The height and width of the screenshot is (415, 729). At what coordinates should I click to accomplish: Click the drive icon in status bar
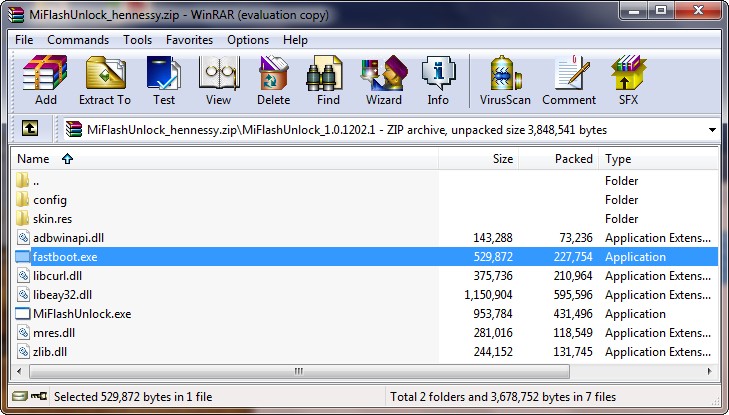(x=20, y=396)
